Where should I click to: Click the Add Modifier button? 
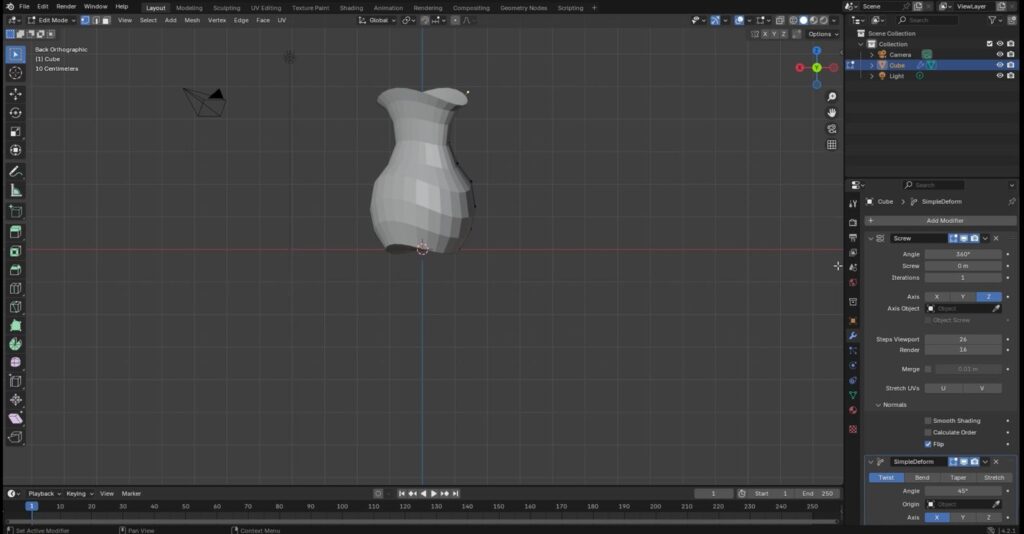[945, 220]
